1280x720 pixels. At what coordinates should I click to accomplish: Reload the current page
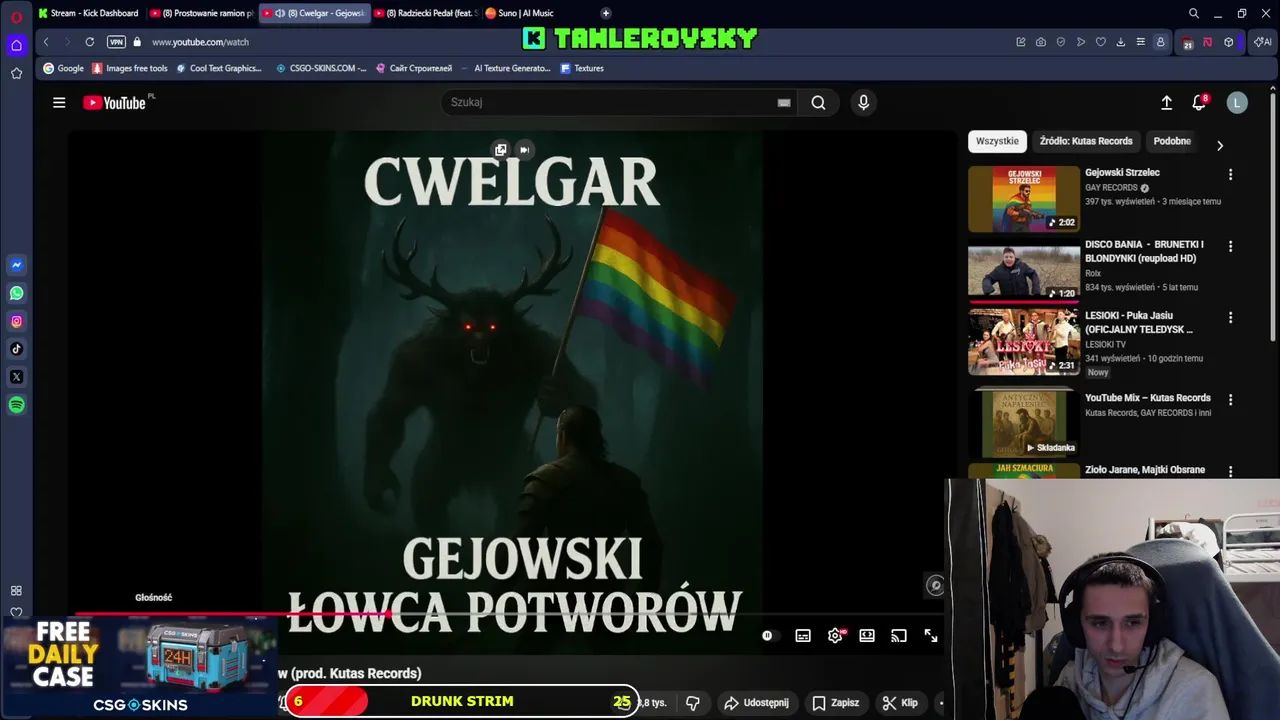pyautogui.click(x=89, y=42)
